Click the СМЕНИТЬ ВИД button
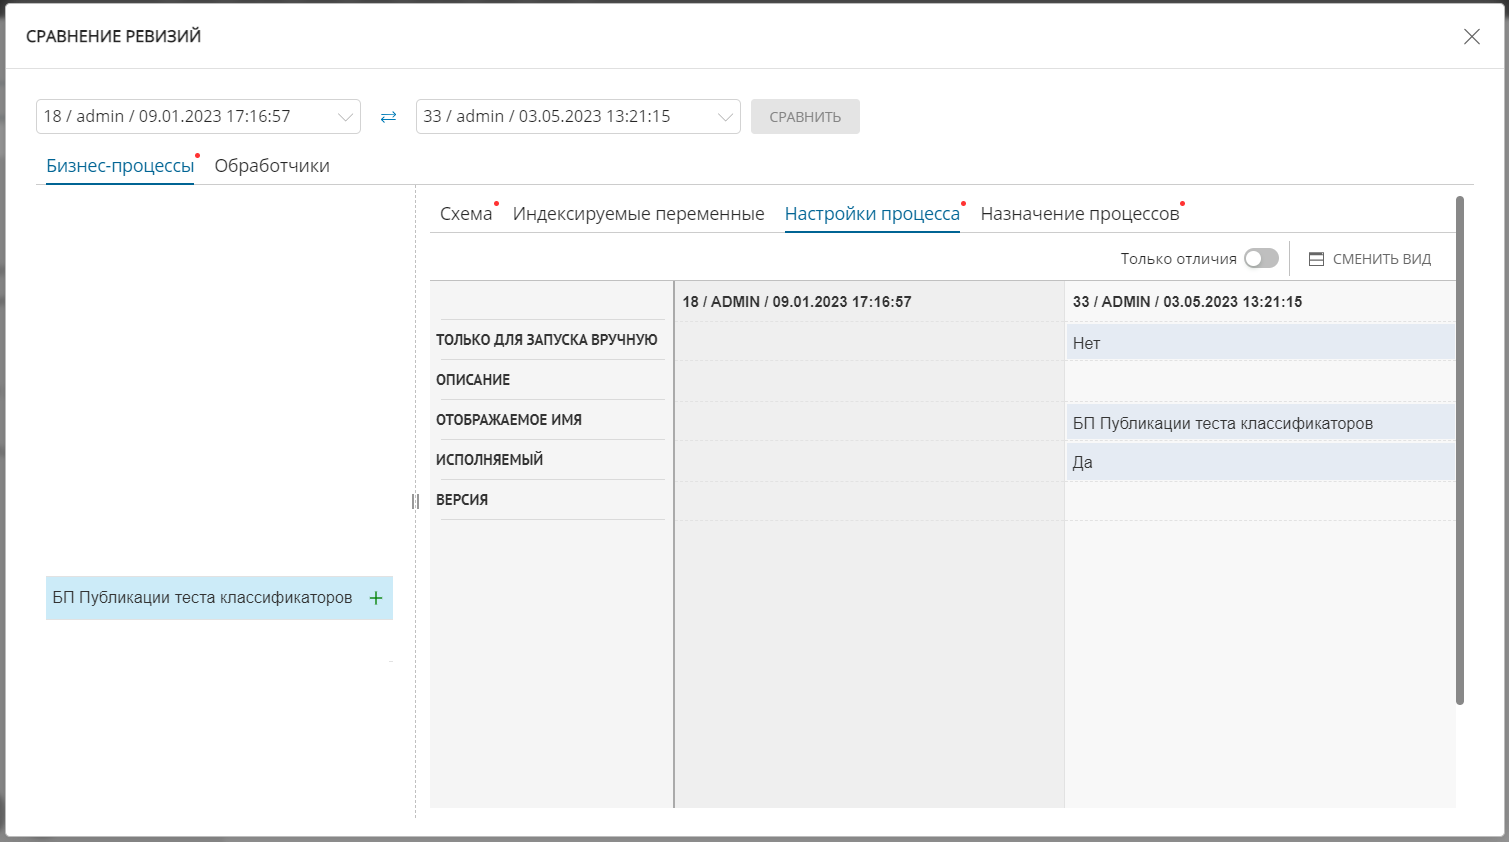Image resolution: width=1509 pixels, height=842 pixels. (x=1370, y=259)
